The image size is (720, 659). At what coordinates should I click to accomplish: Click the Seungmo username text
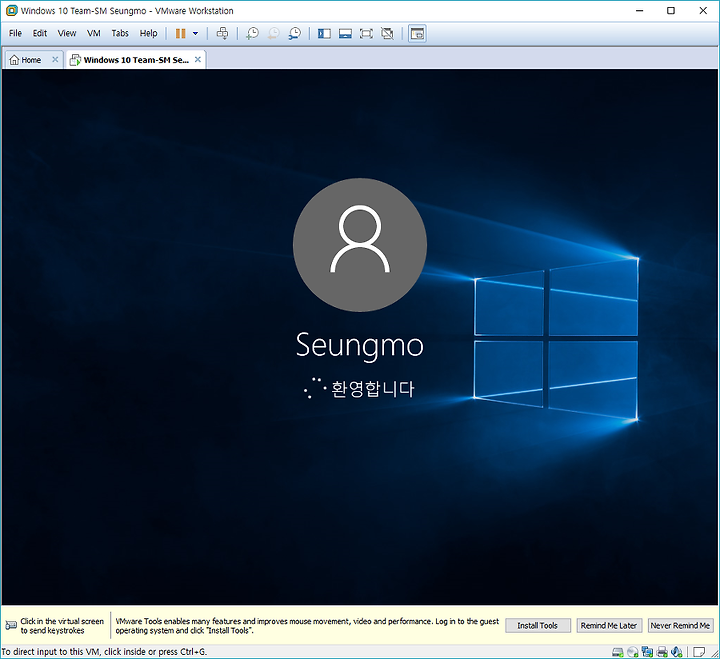point(360,345)
